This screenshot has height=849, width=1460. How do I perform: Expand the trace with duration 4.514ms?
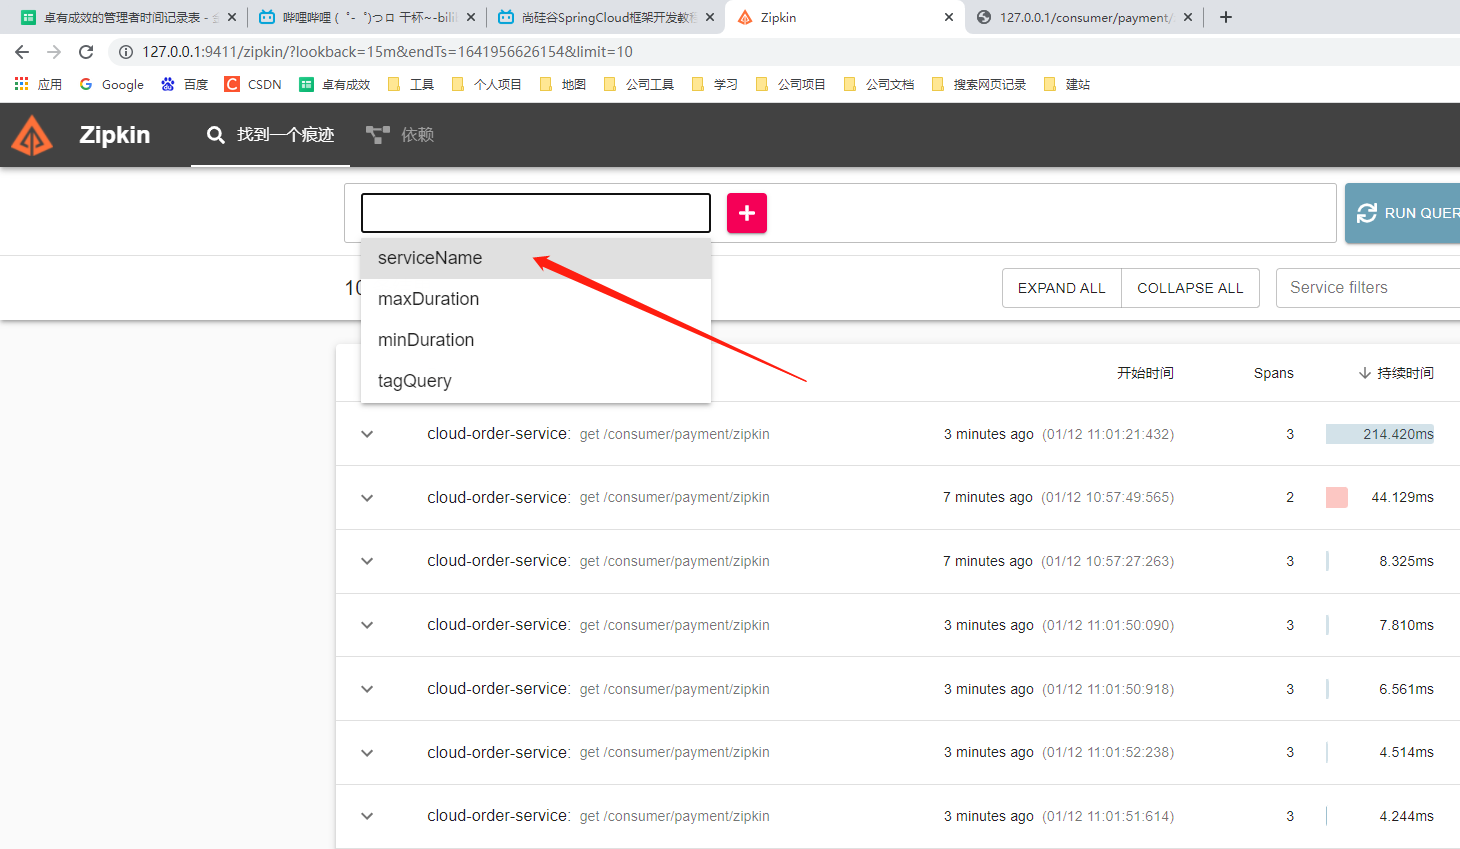pos(367,753)
